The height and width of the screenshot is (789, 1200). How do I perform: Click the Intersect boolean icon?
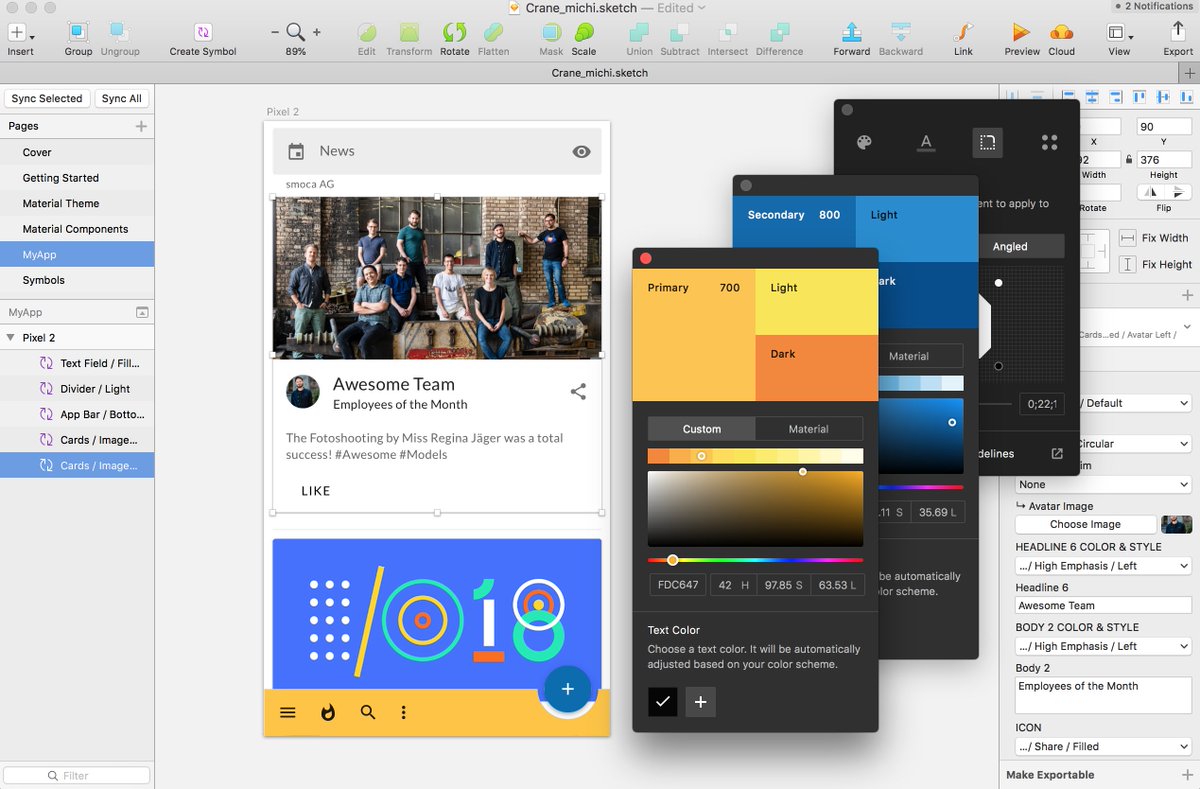point(726,33)
